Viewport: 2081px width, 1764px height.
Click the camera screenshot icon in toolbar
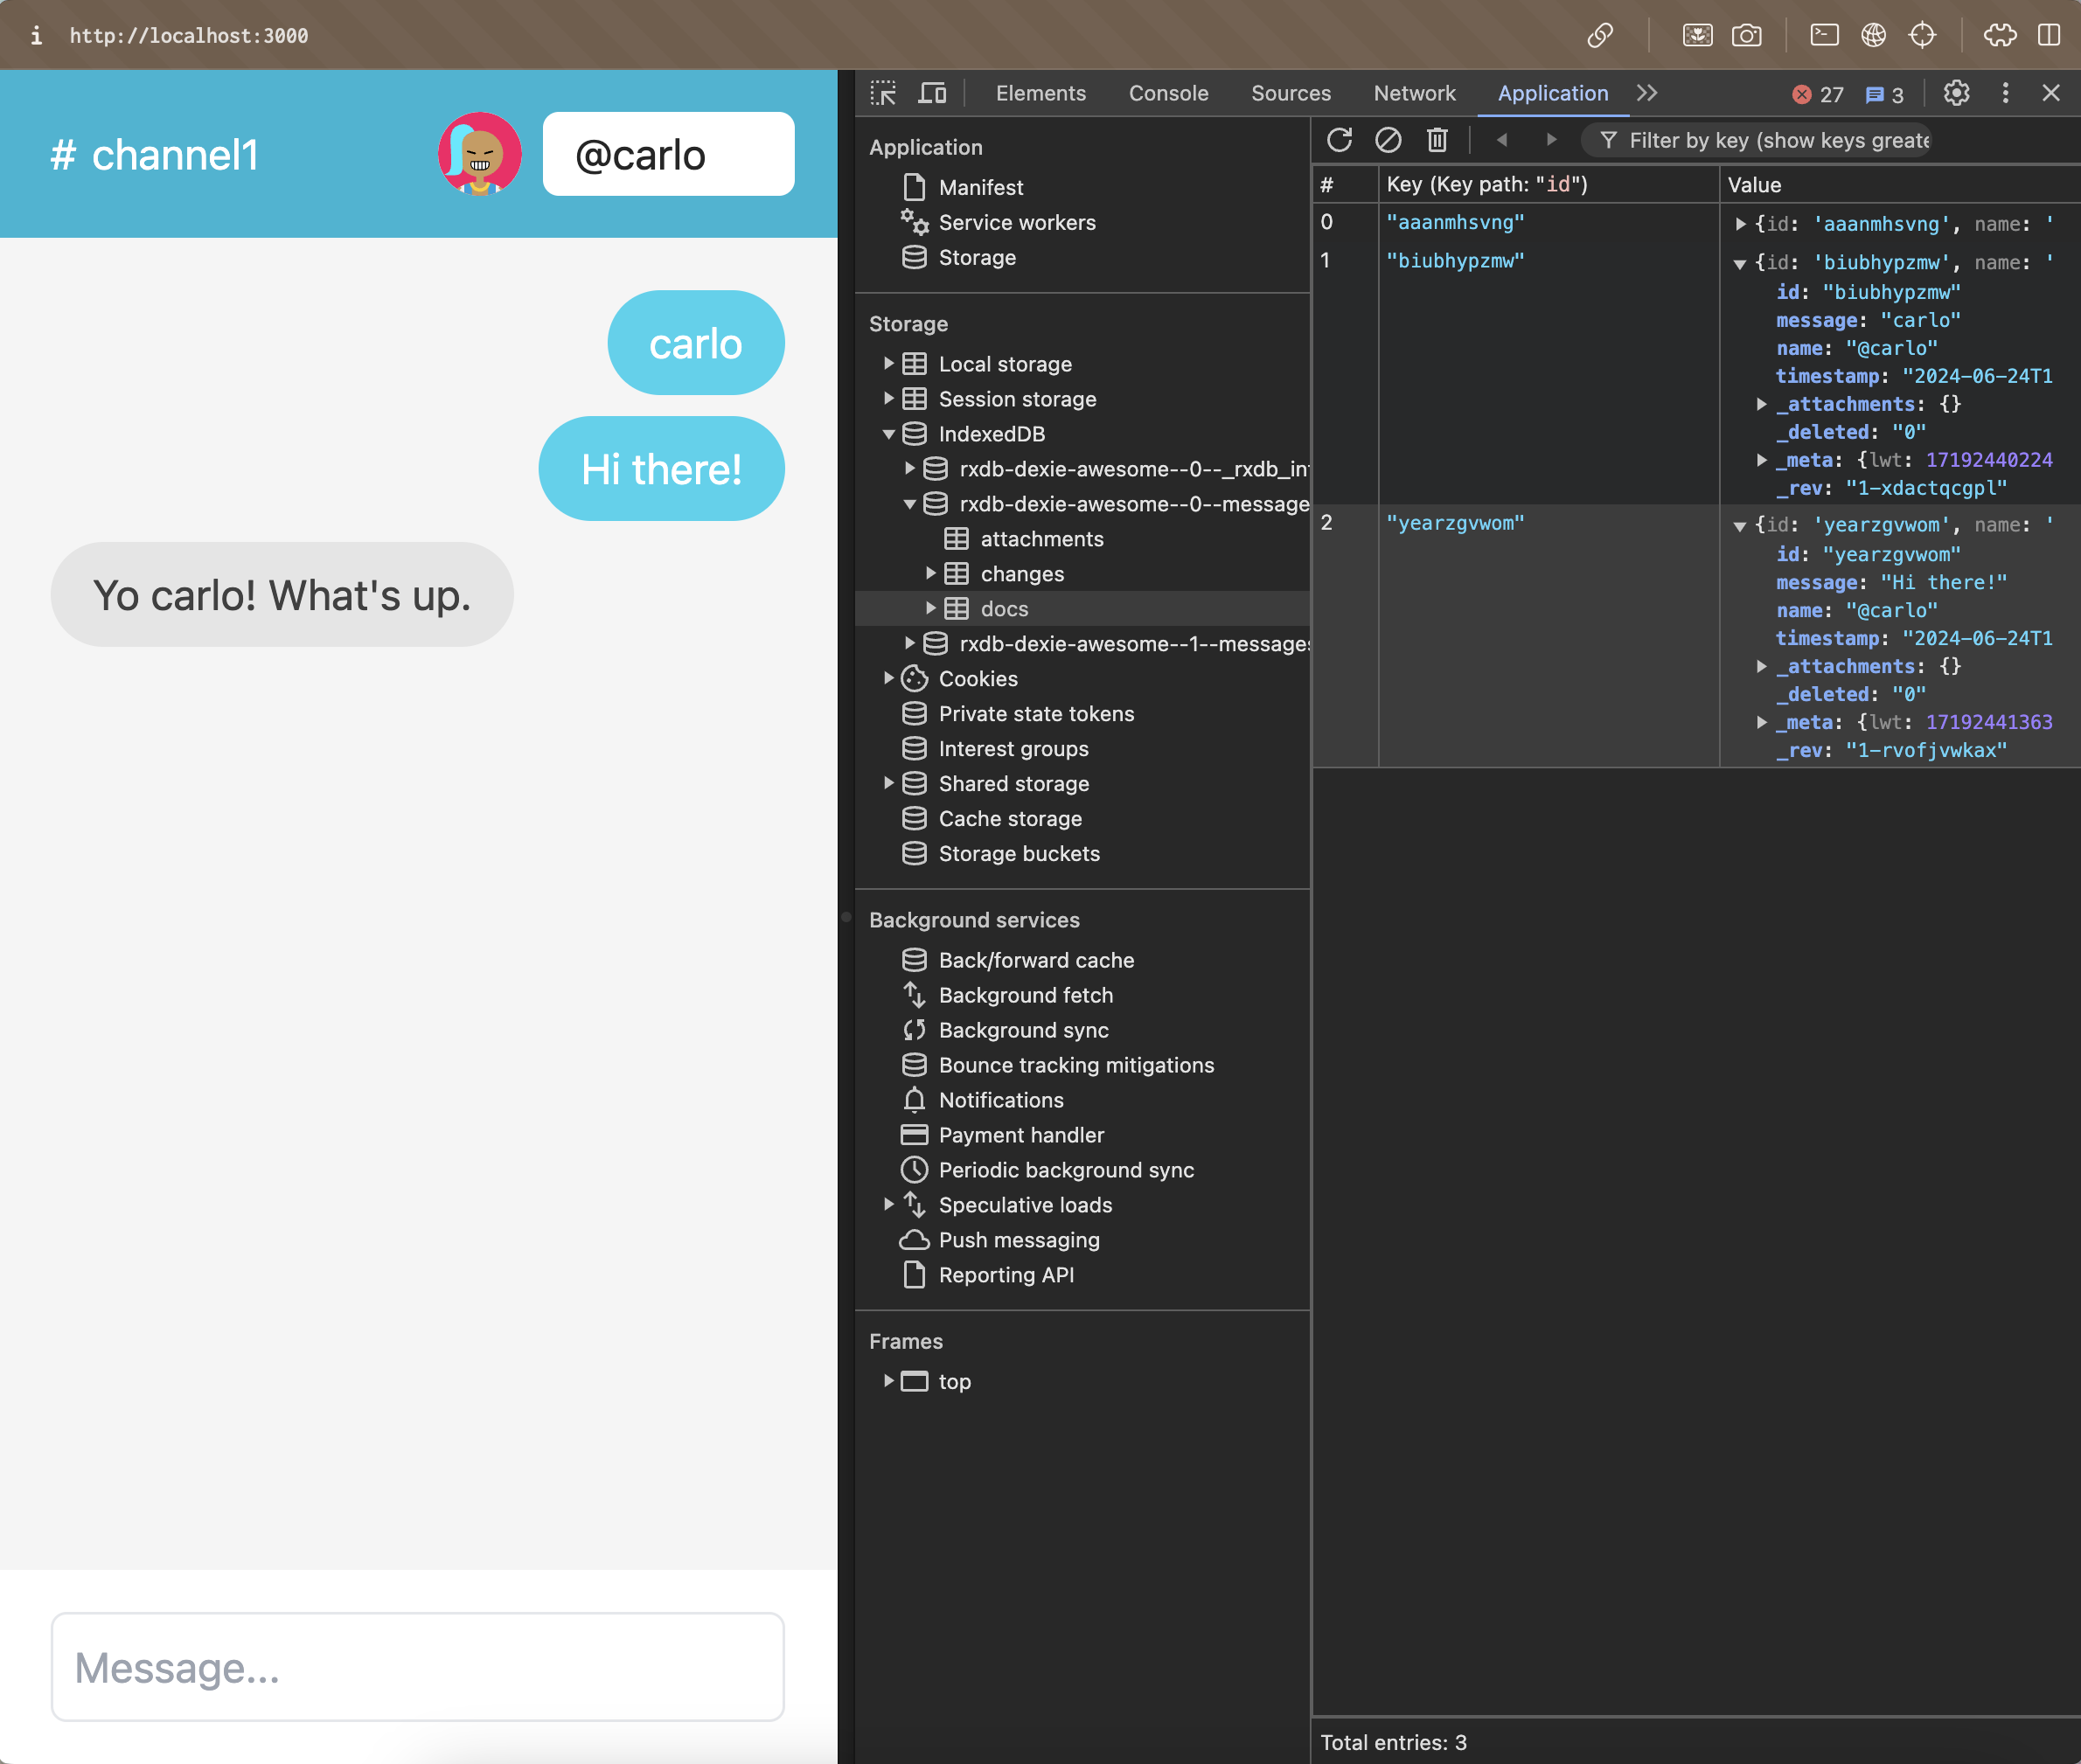[1746, 35]
